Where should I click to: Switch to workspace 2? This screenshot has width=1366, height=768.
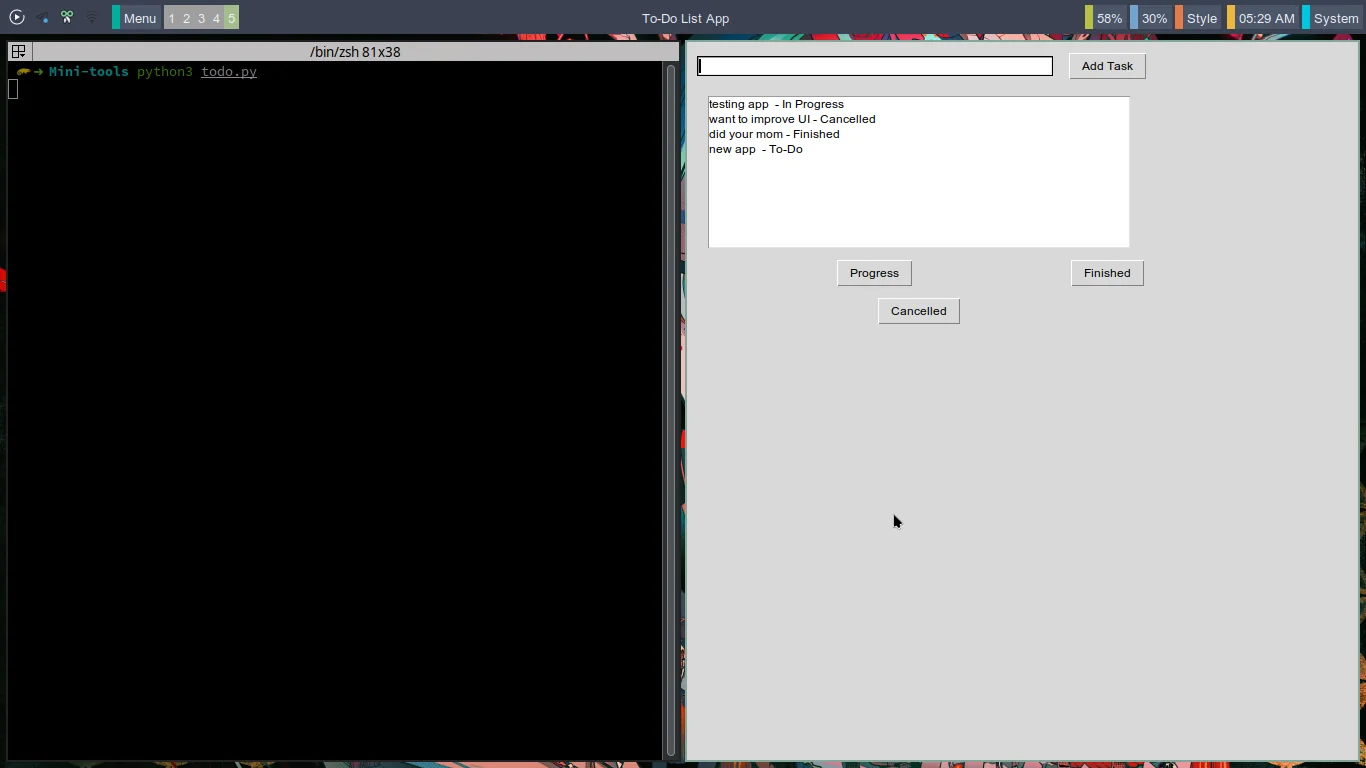click(186, 18)
